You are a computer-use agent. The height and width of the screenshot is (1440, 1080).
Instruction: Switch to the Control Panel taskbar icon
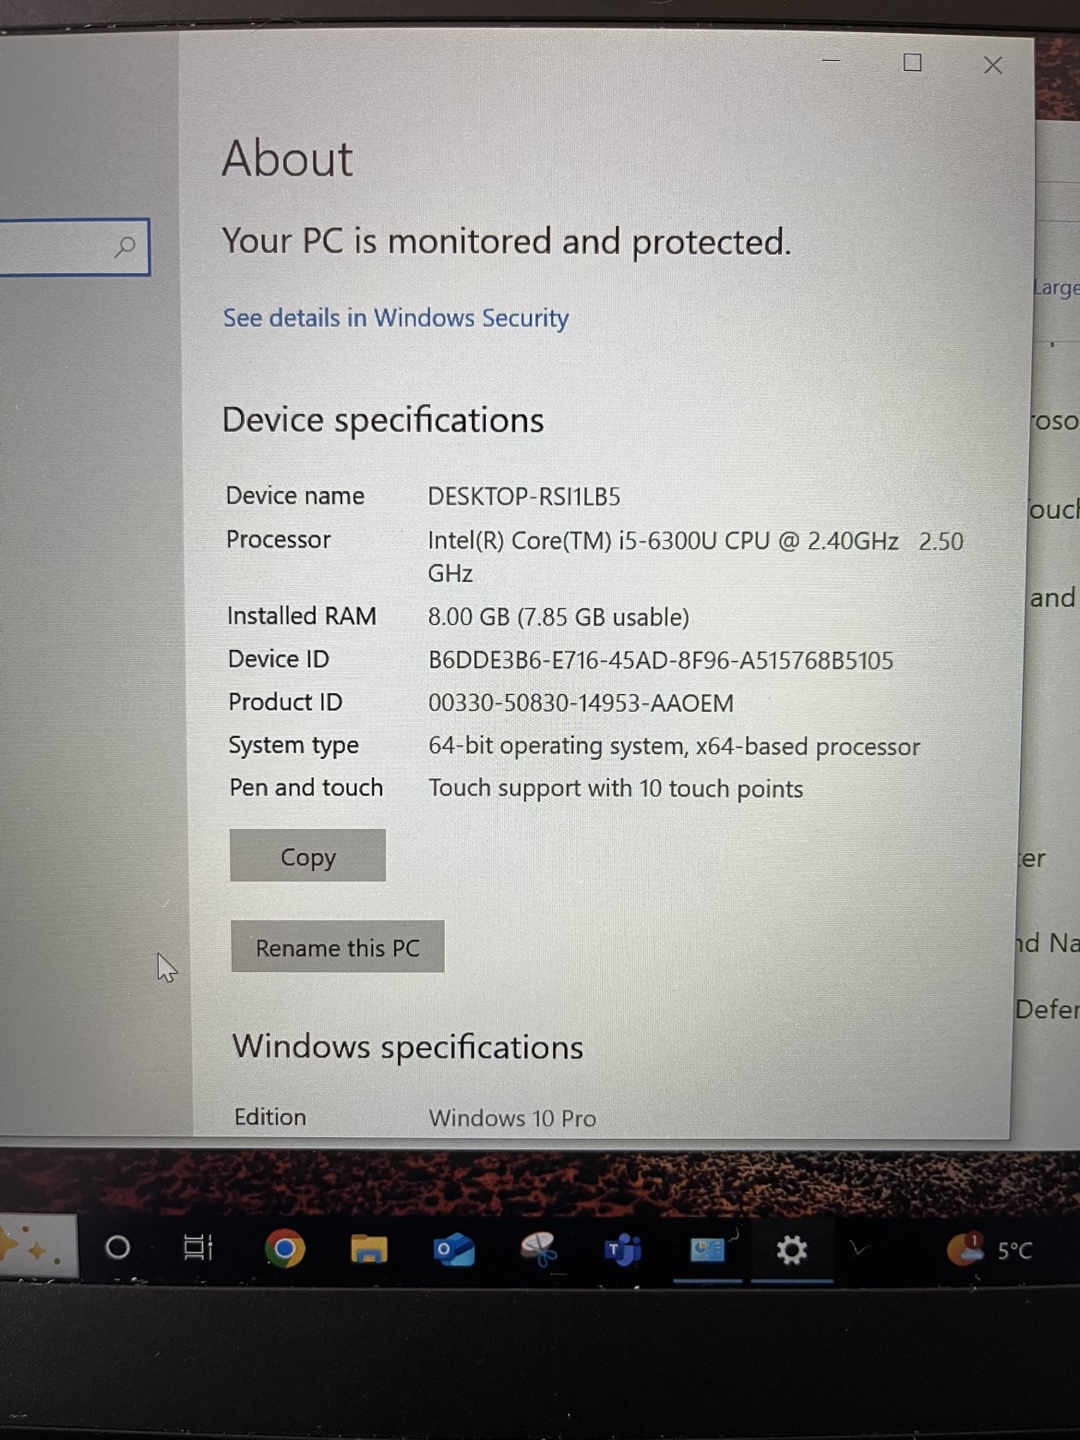708,1249
